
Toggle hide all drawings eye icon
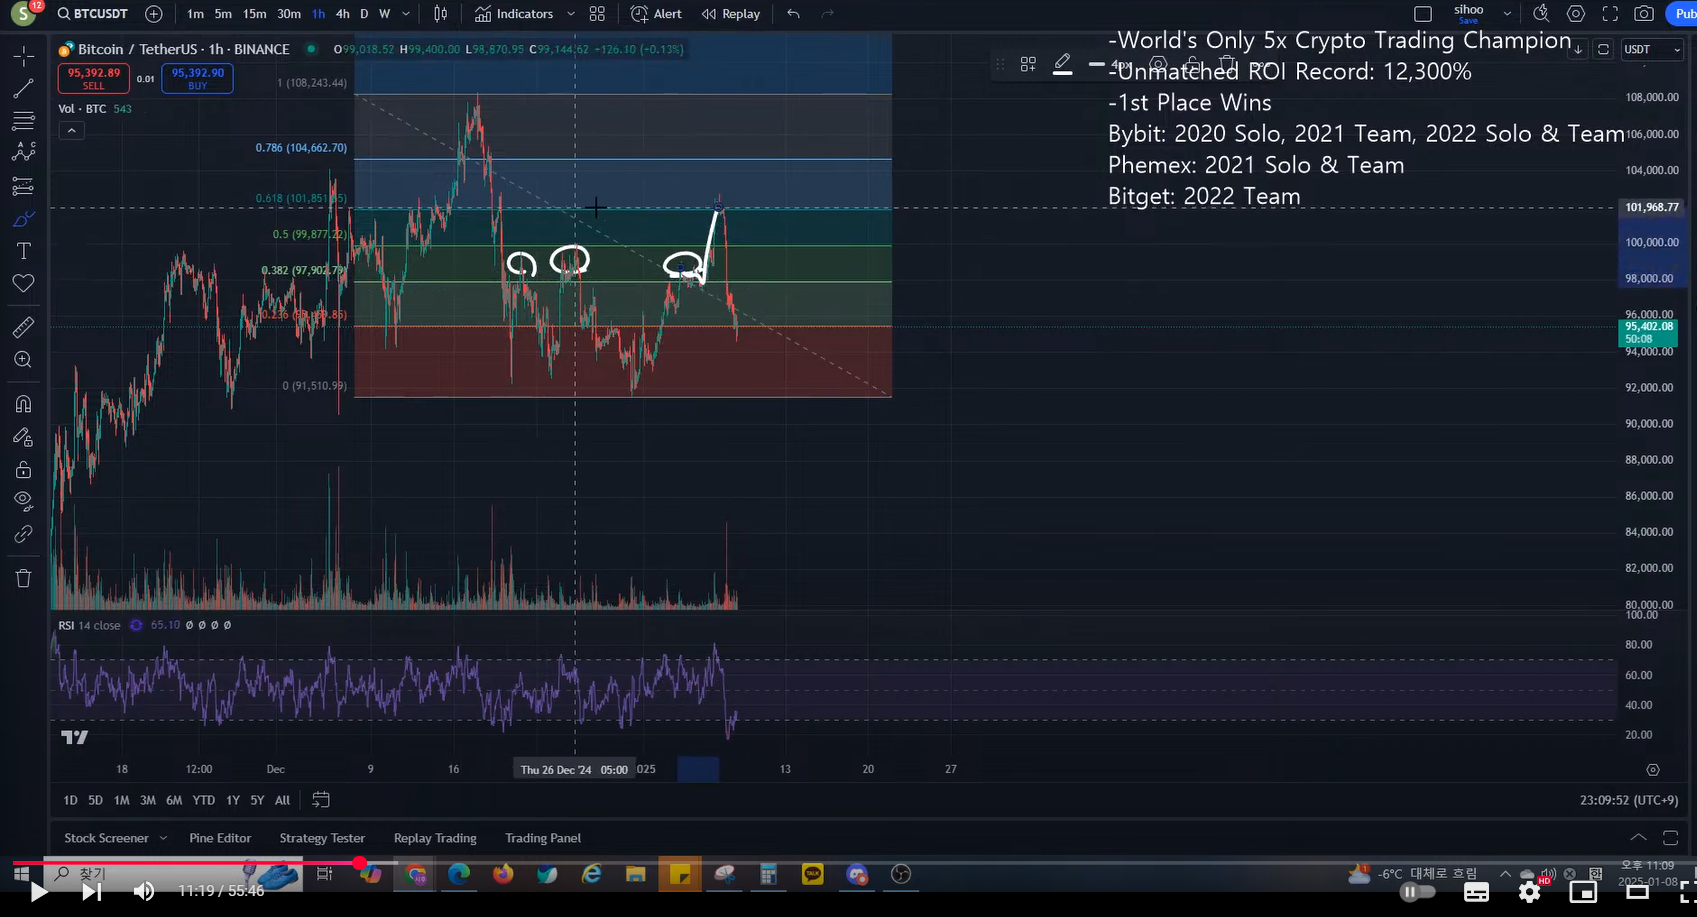coord(23,500)
